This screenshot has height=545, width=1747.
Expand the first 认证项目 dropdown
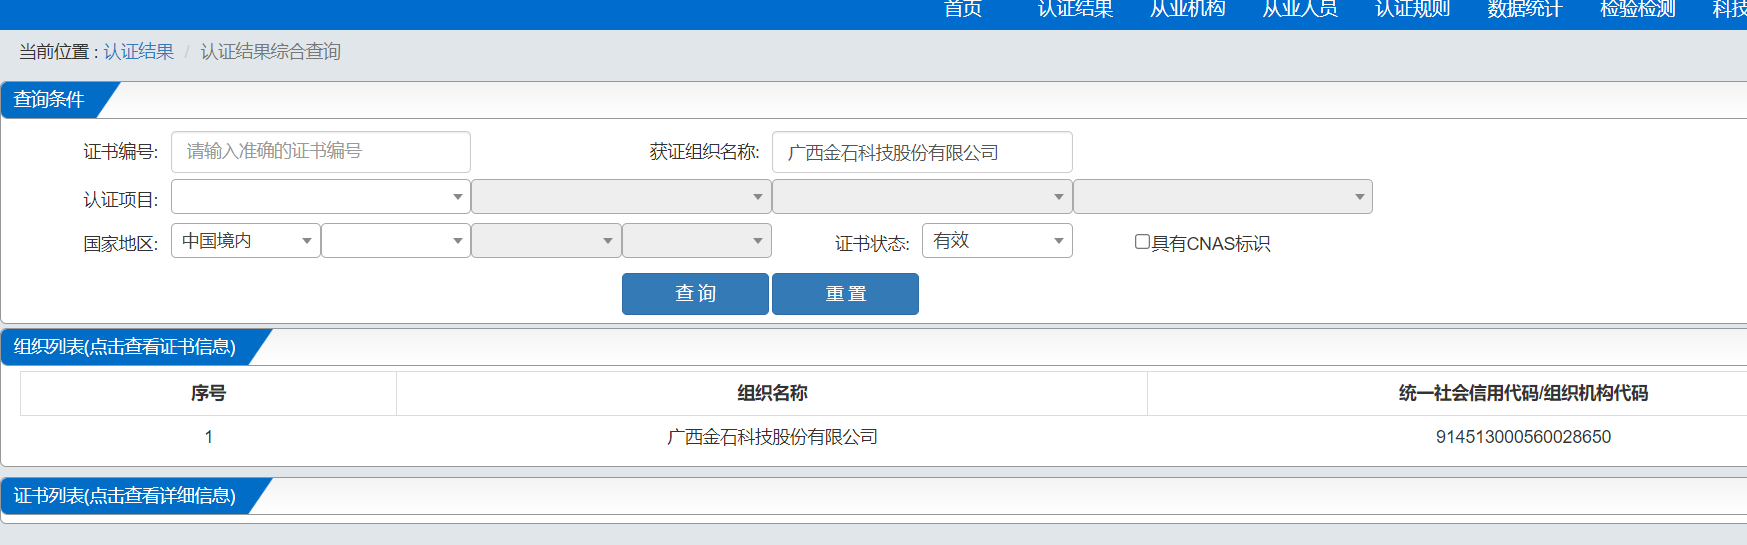321,197
